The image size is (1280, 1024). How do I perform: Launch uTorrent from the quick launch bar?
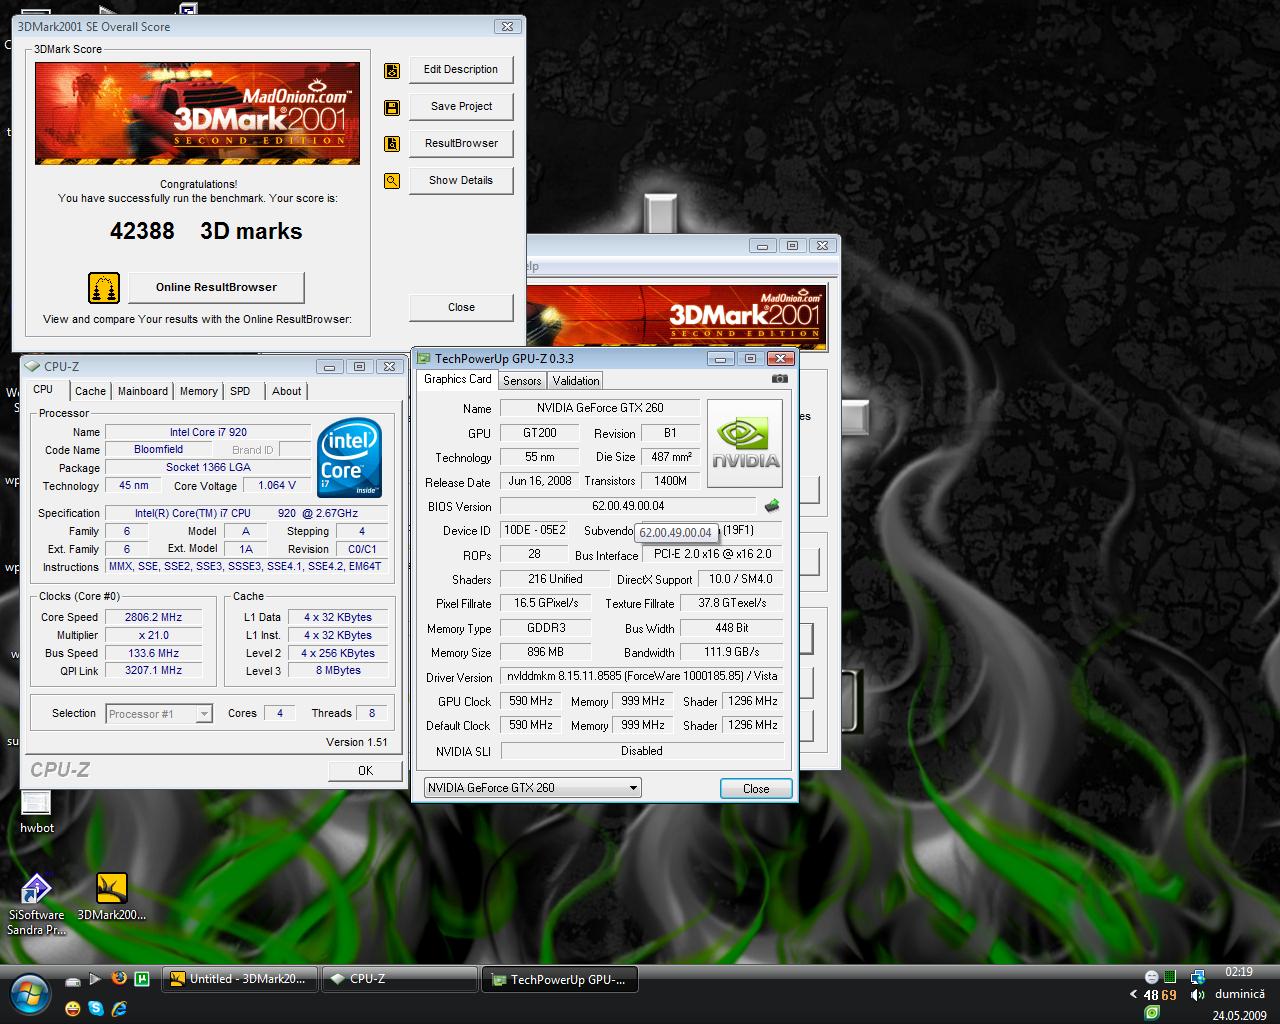point(142,979)
